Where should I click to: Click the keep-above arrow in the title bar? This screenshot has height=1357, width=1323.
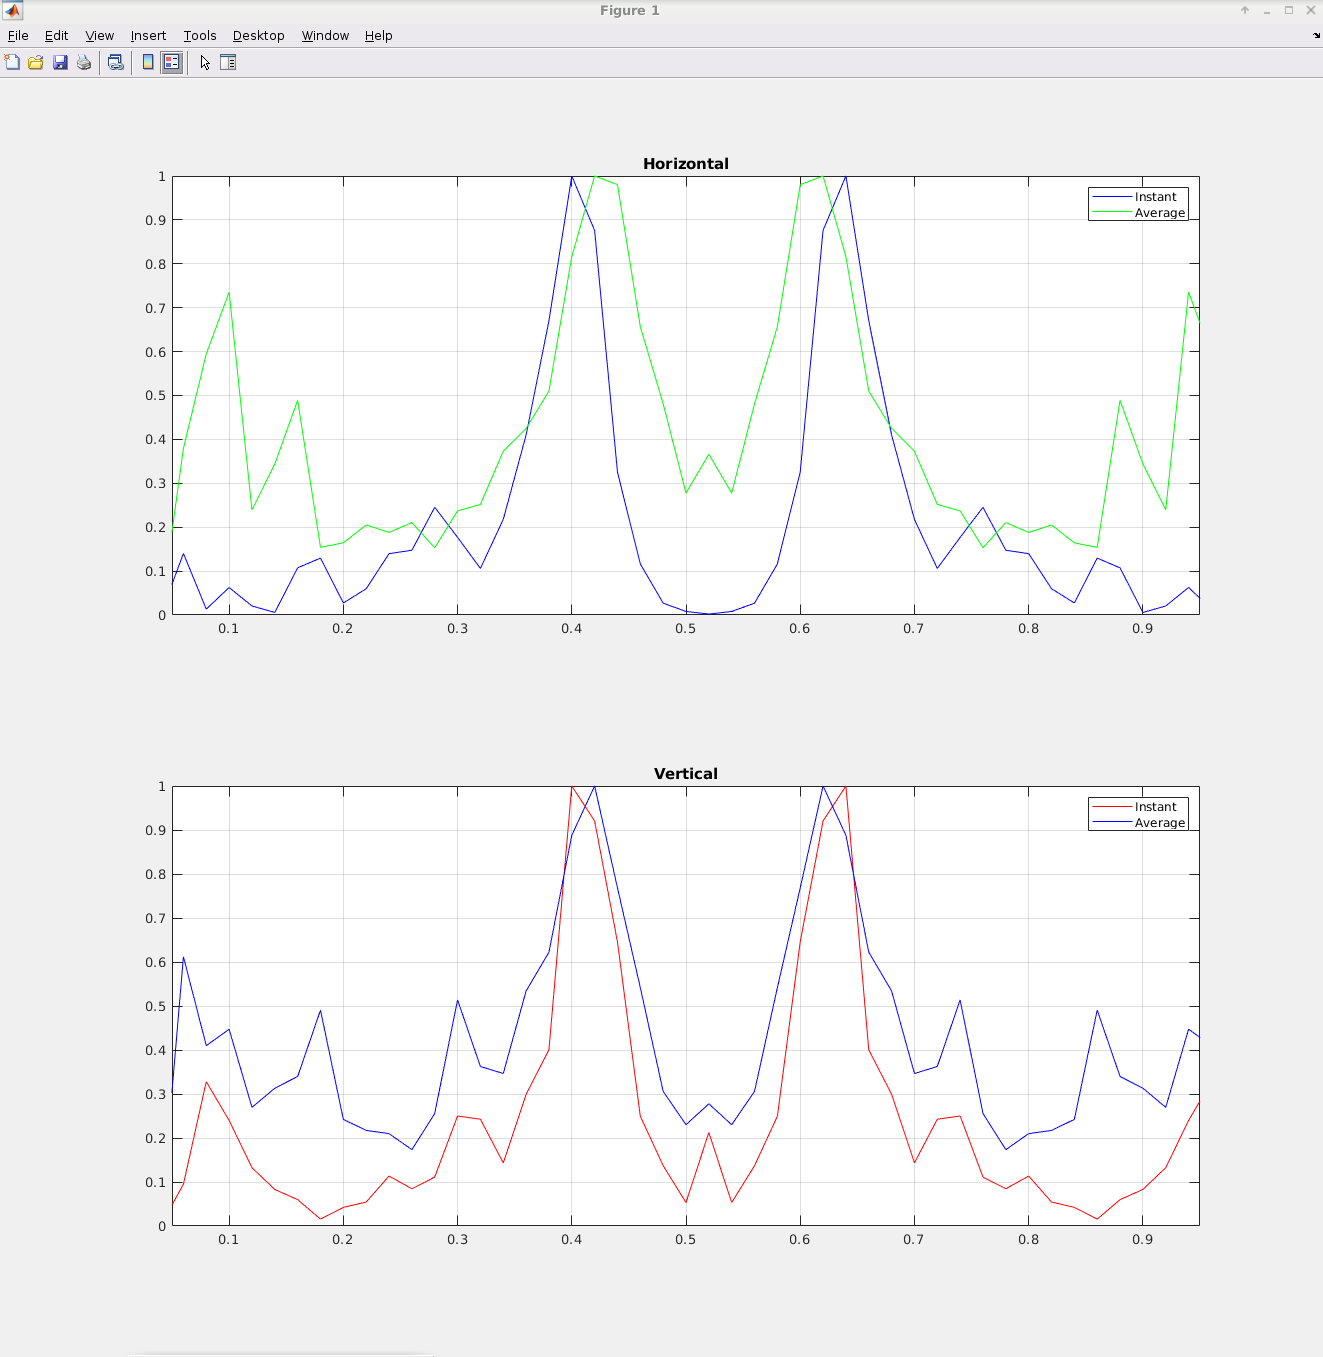(x=1245, y=11)
